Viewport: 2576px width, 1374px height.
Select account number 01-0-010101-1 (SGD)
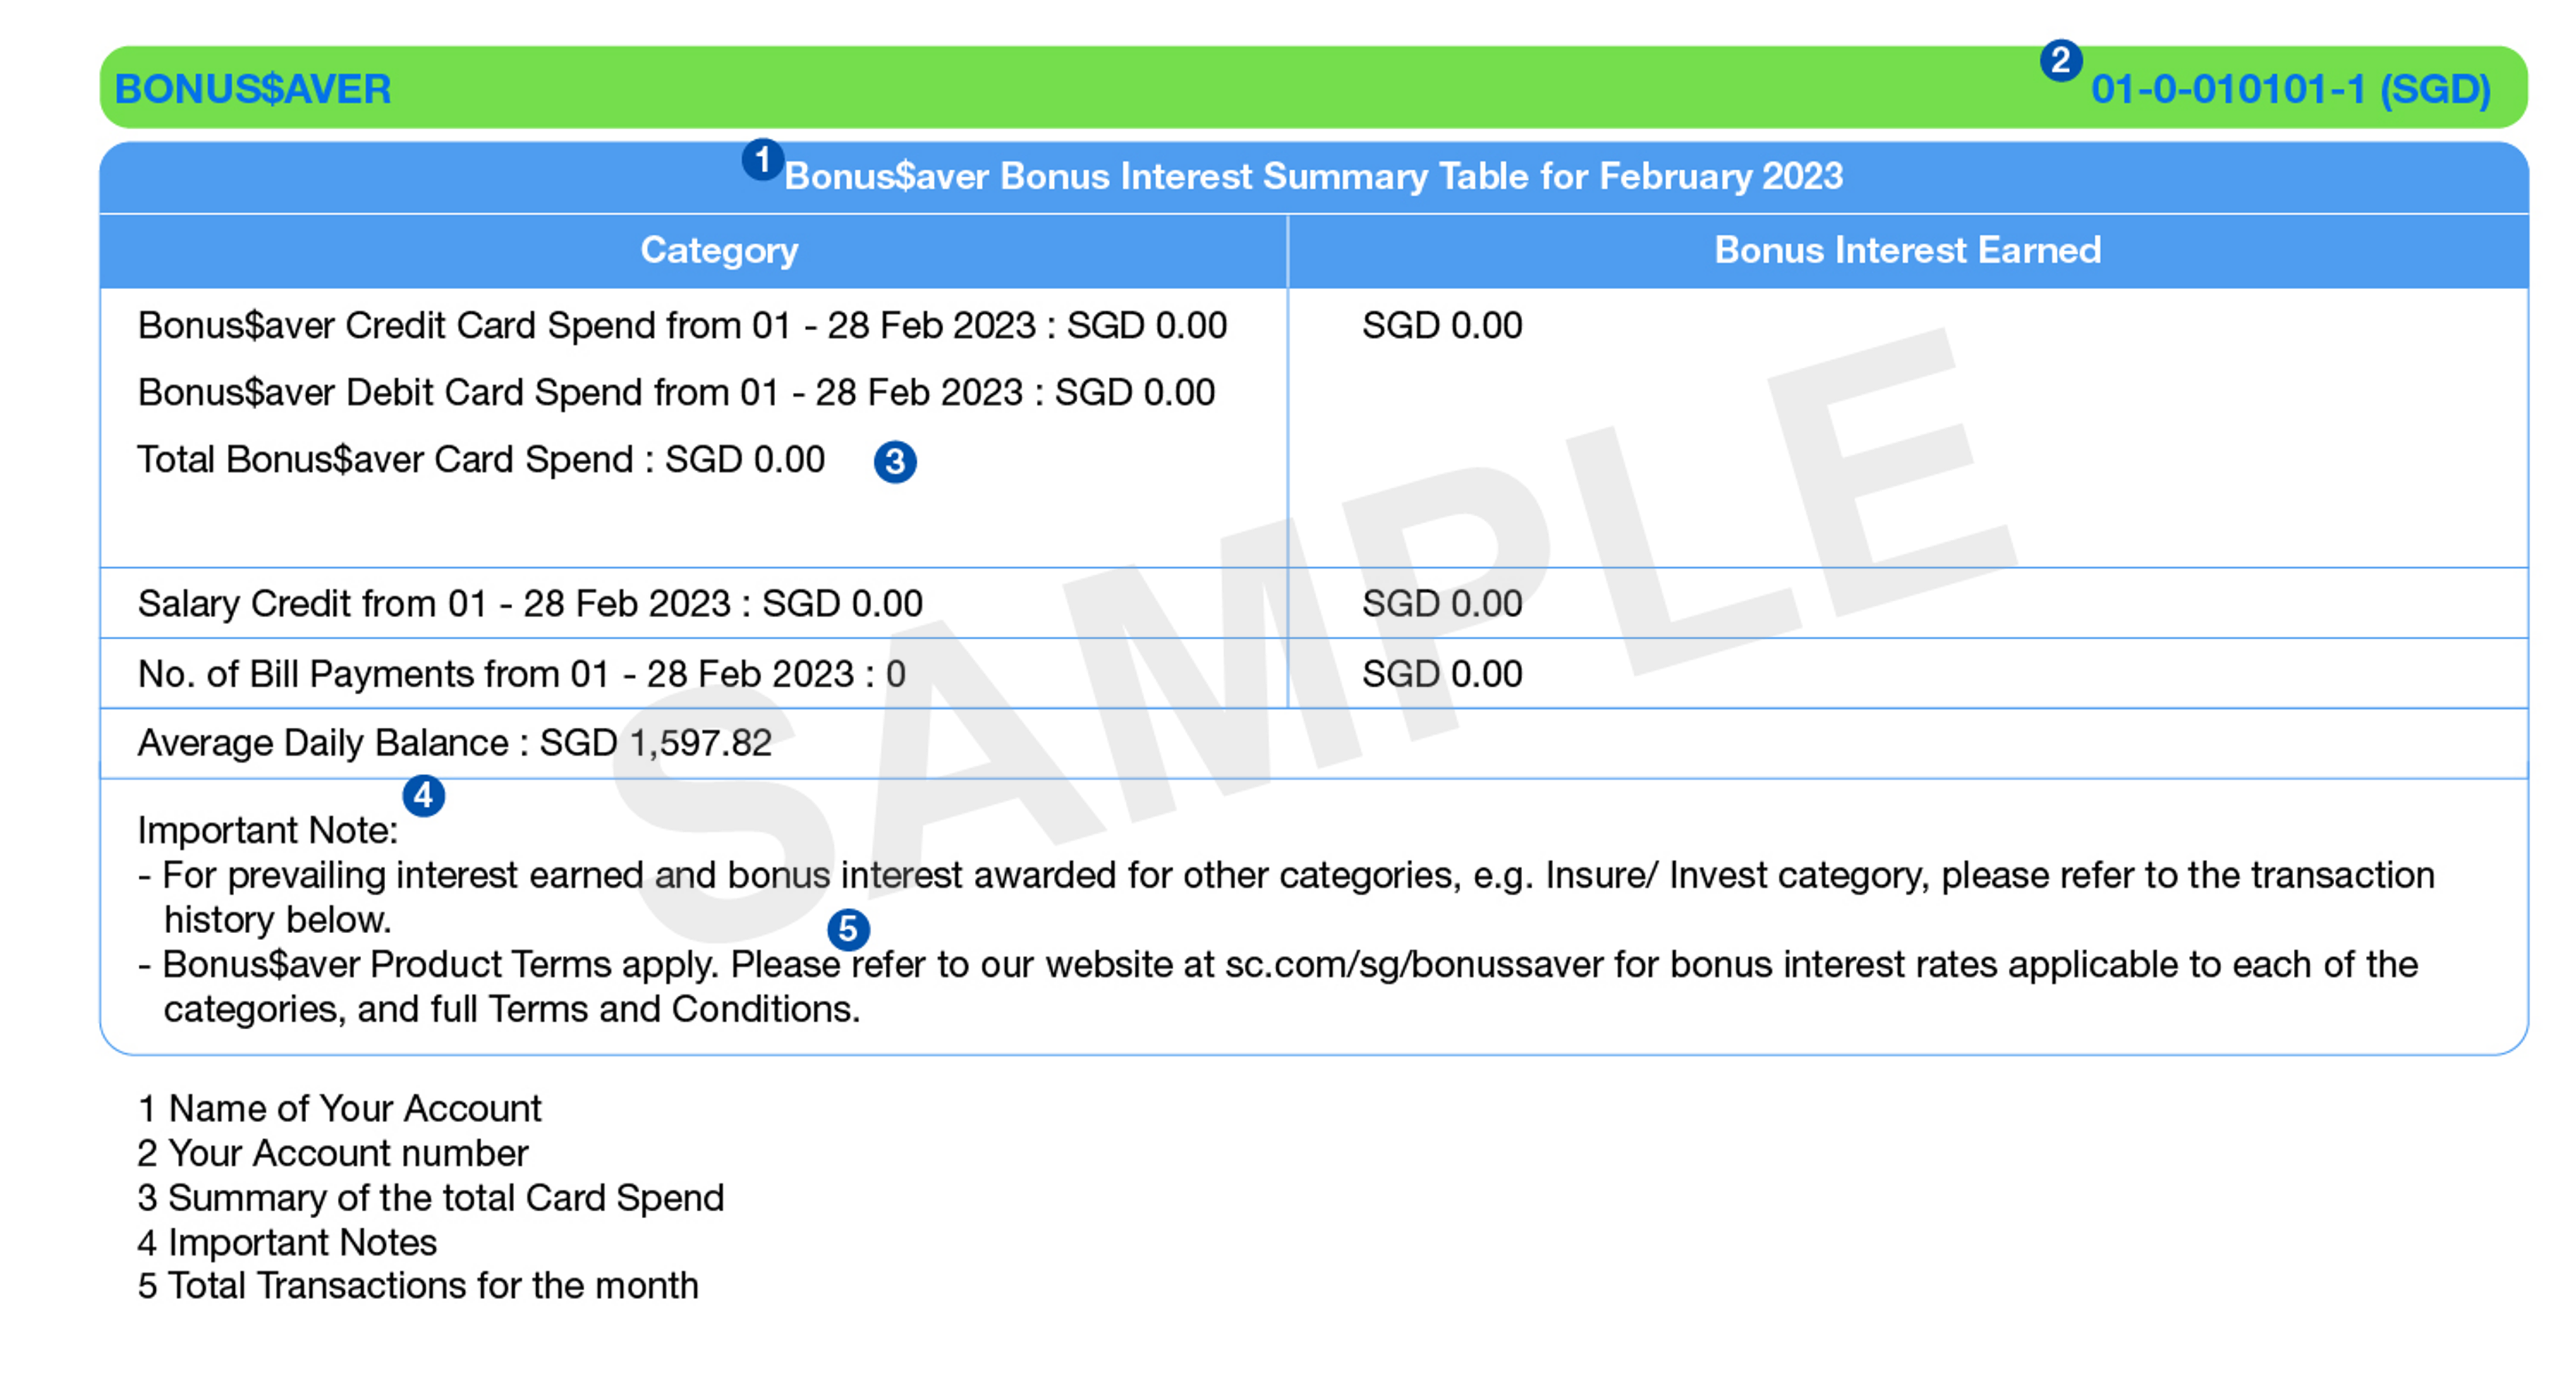click(2290, 89)
